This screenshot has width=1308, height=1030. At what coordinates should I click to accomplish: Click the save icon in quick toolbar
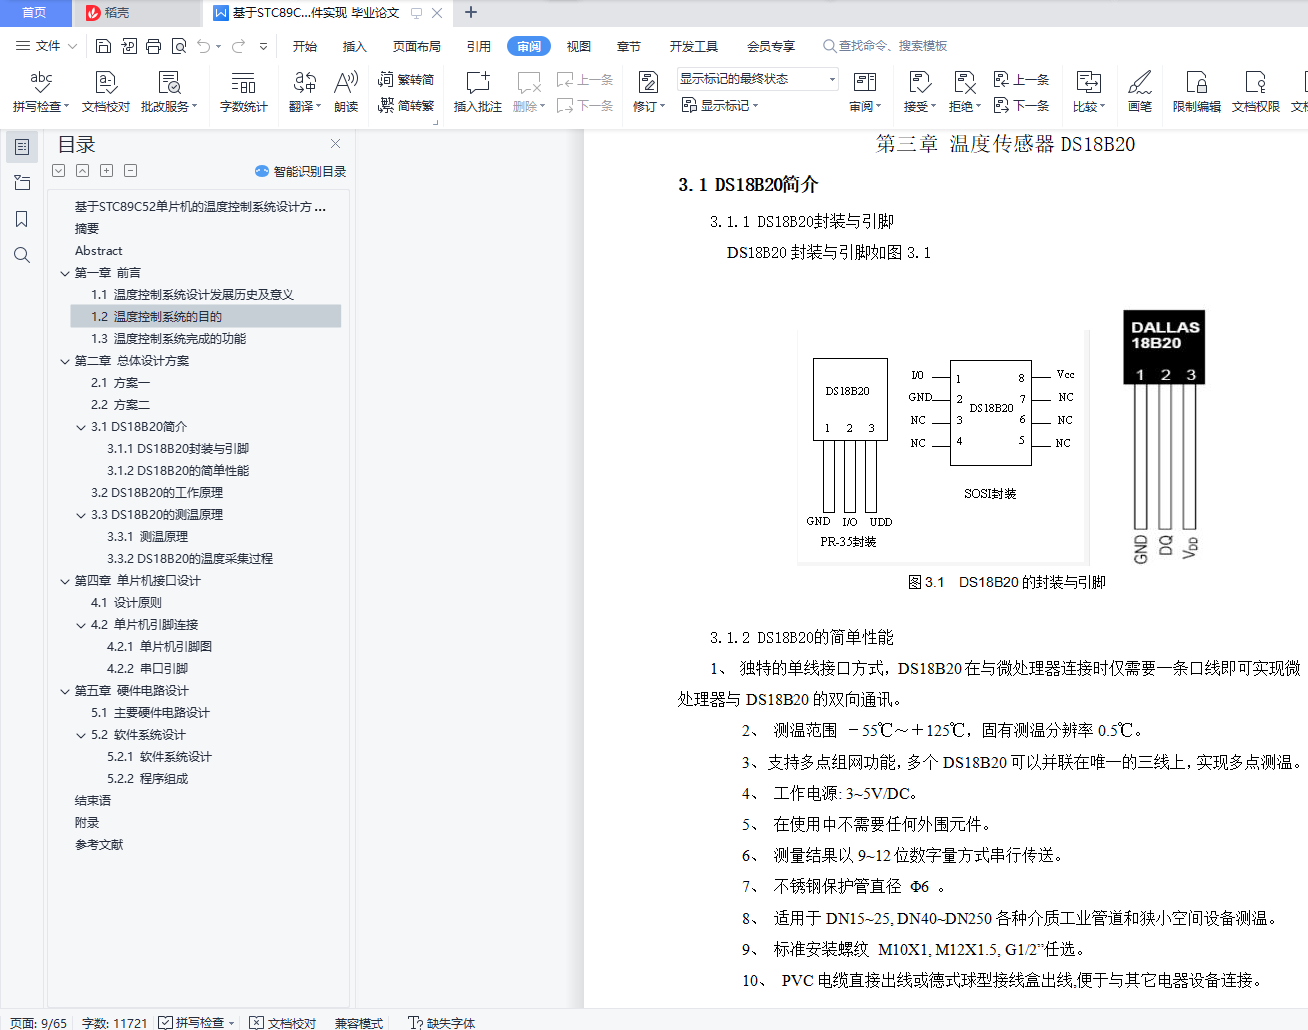pyautogui.click(x=104, y=46)
